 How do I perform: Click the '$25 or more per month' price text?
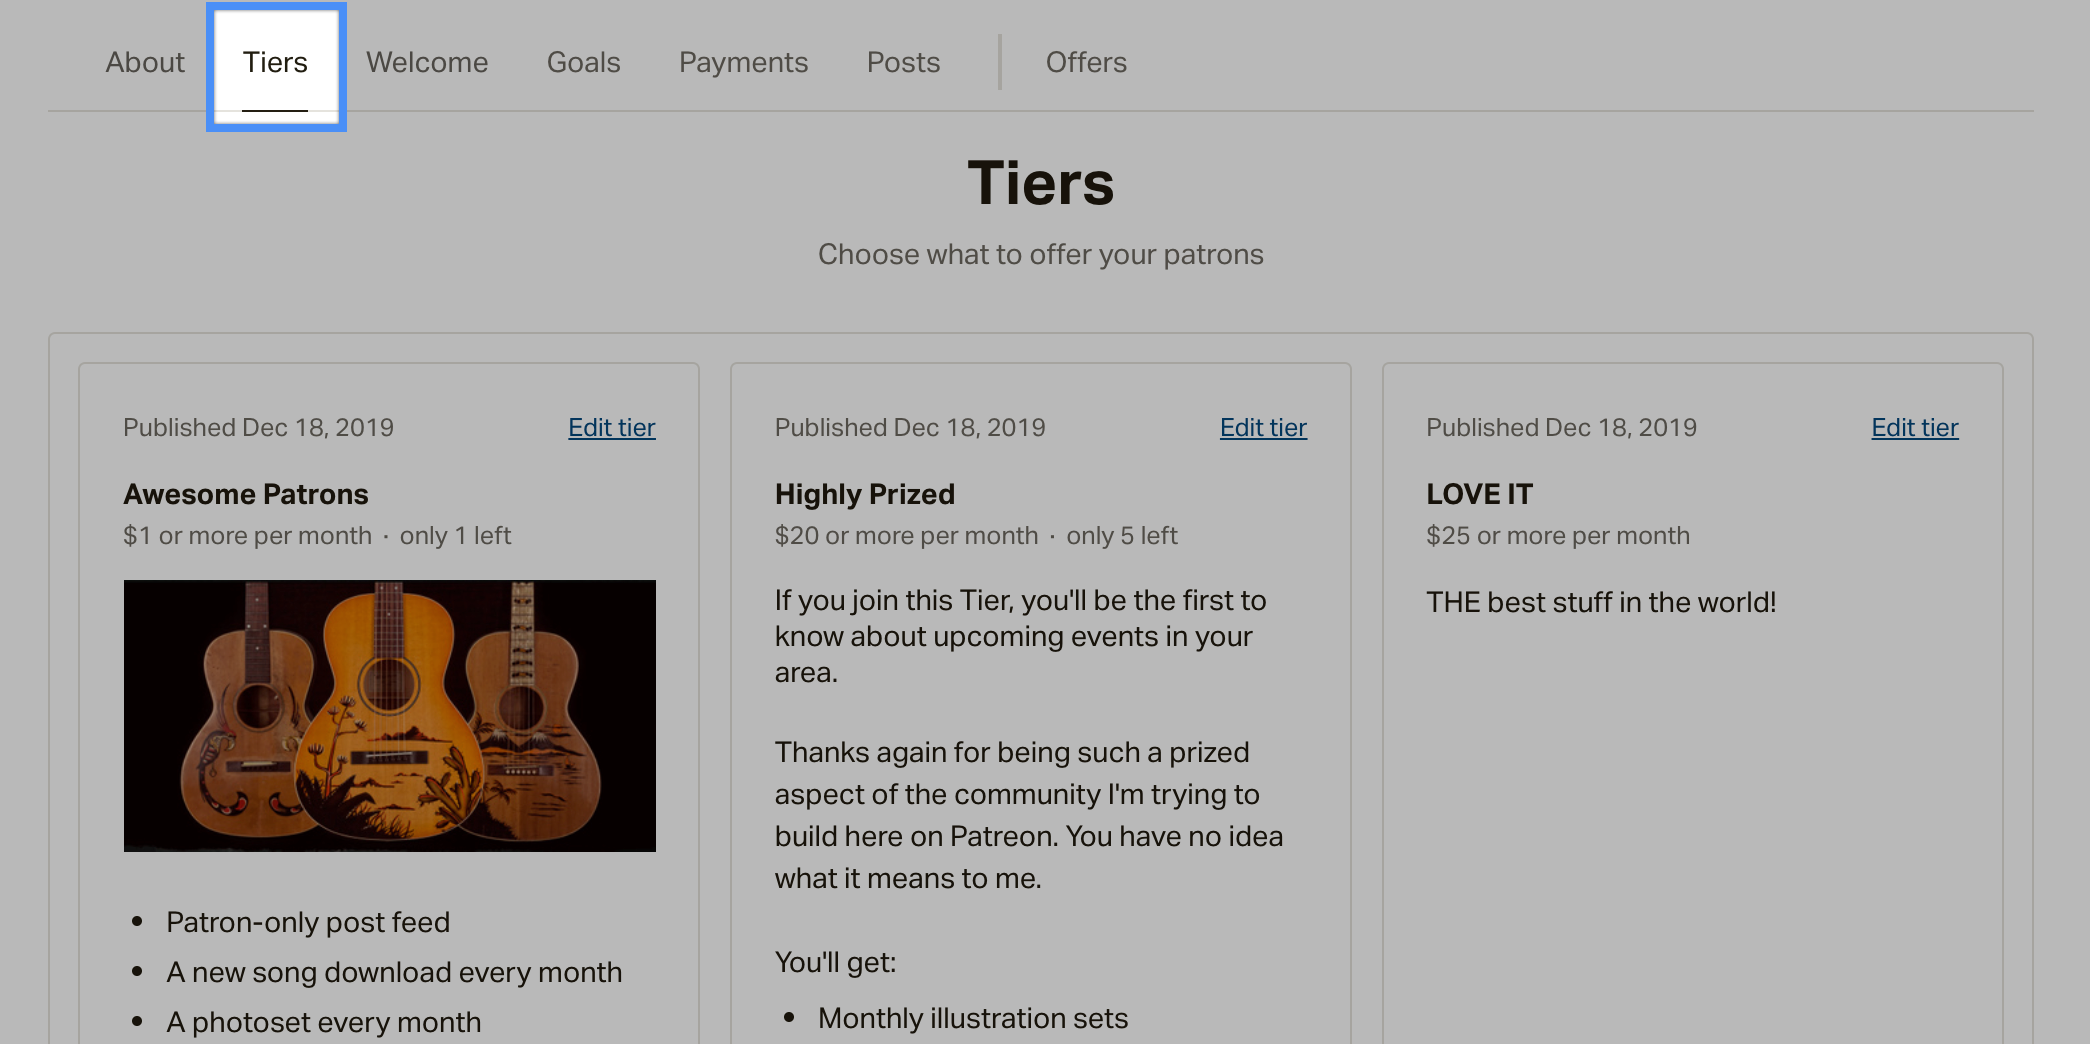pyautogui.click(x=1558, y=536)
